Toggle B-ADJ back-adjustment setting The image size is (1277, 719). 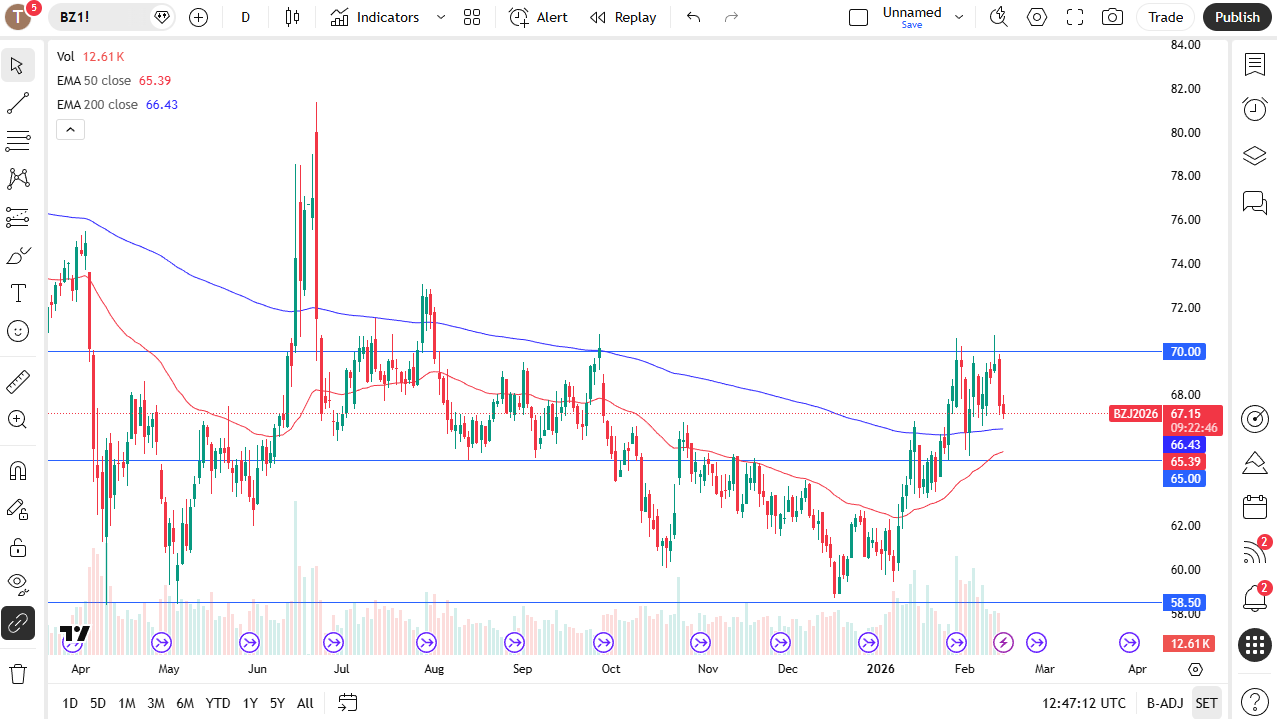coord(1163,703)
